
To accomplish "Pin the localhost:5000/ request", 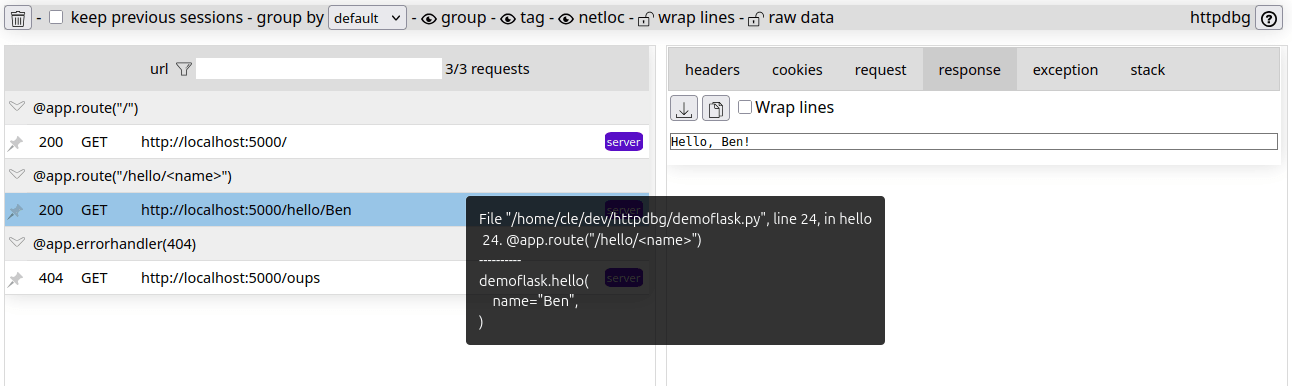I will point(15,143).
